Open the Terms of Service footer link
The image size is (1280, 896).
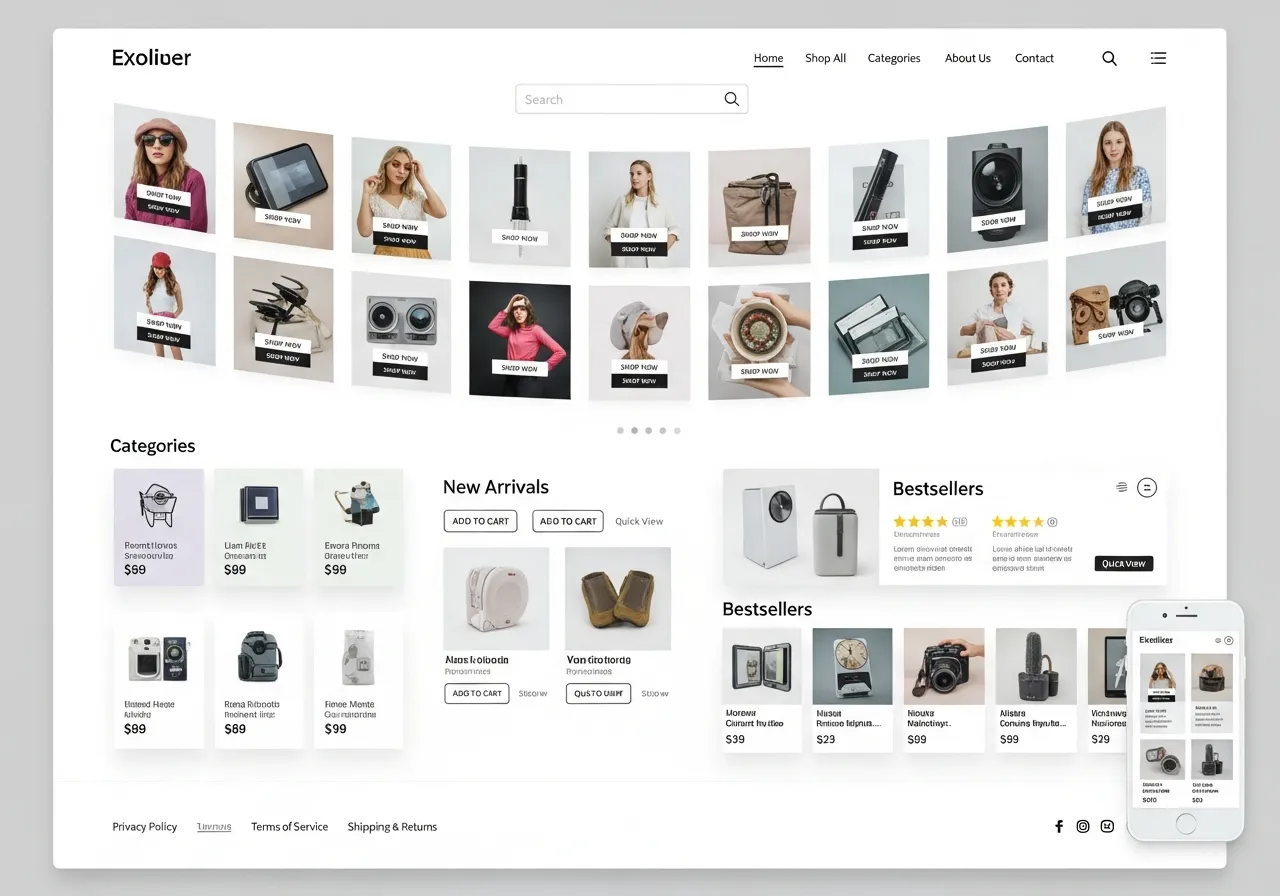coord(289,826)
